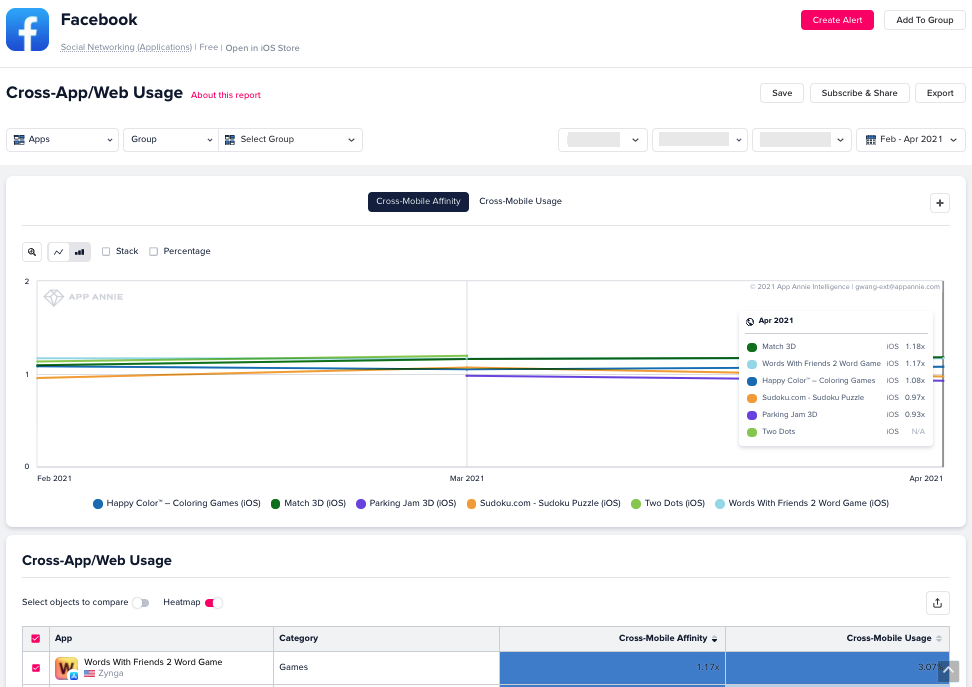Sort by Cross-Mobile Usage column arrows
Viewport: 972px width, 687px height.
coord(939,639)
